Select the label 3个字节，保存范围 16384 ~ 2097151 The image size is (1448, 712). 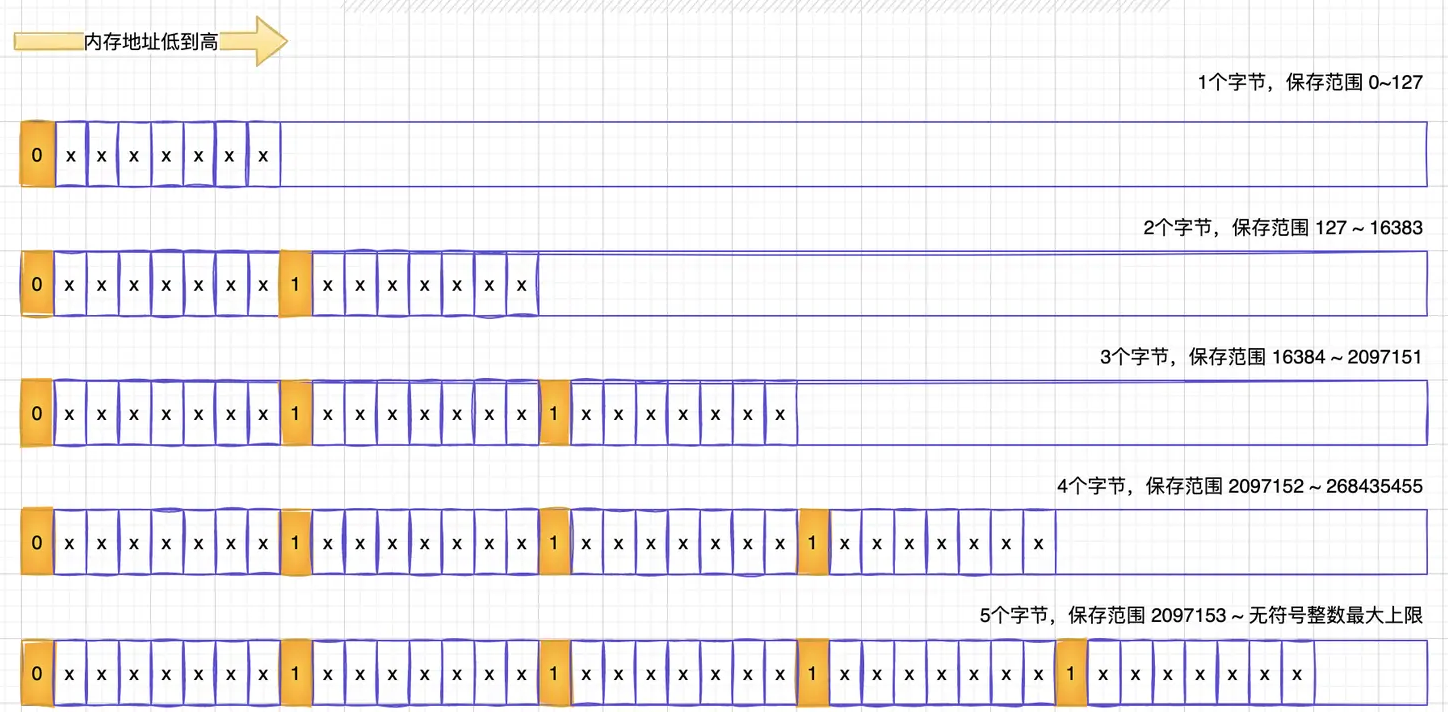coord(1260,357)
